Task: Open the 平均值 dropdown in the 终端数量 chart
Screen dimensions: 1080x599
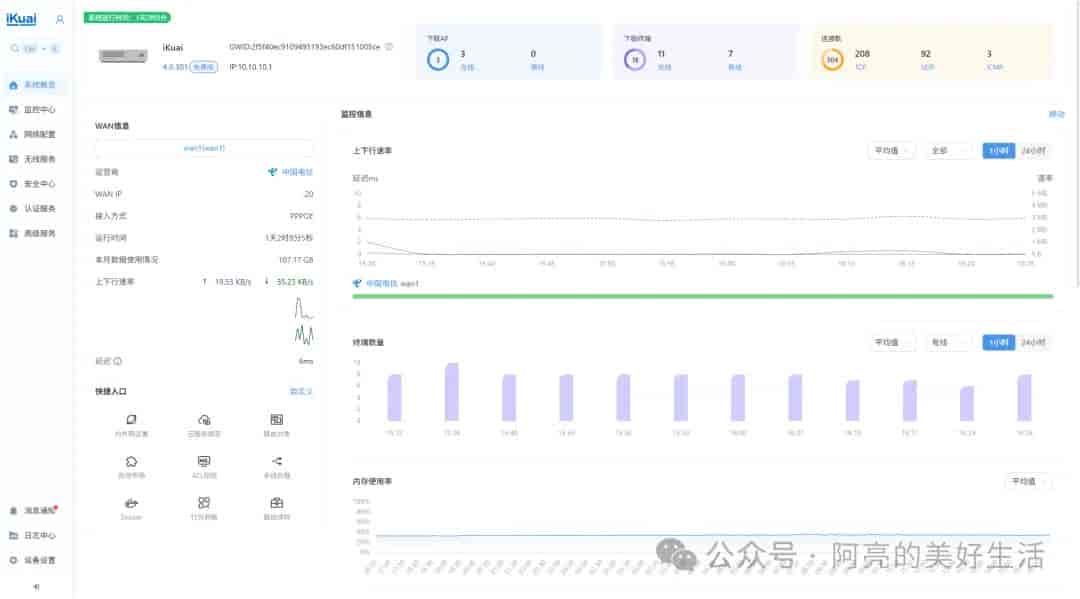Action: (x=892, y=342)
